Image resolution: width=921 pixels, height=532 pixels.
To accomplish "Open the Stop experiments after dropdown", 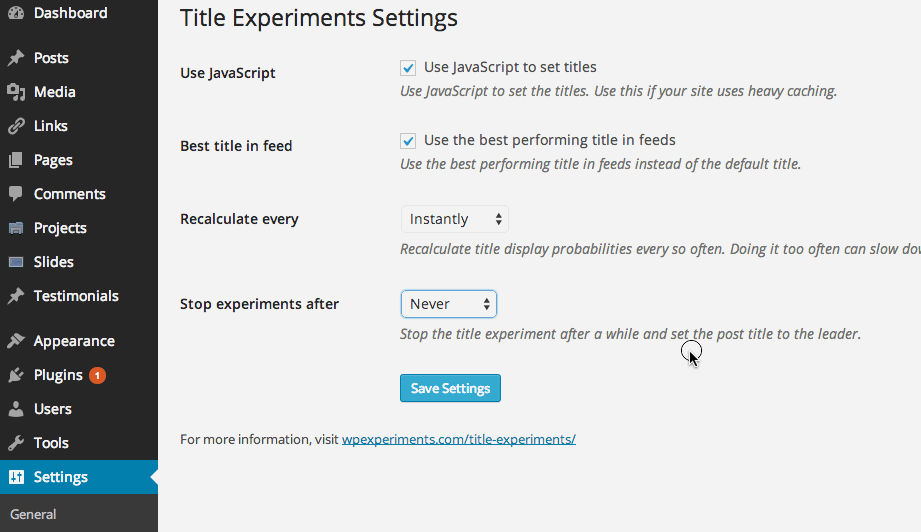I will coord(449,304).
